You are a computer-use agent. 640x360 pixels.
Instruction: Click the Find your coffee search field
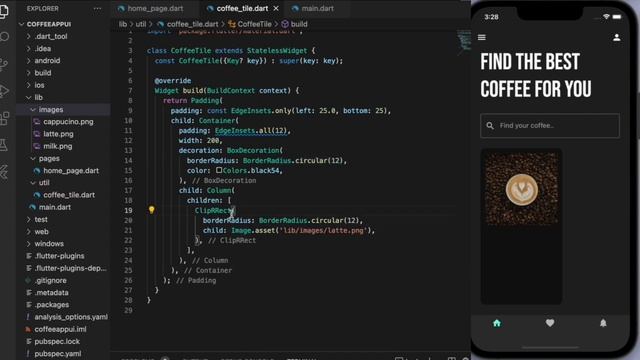point(549,126)
